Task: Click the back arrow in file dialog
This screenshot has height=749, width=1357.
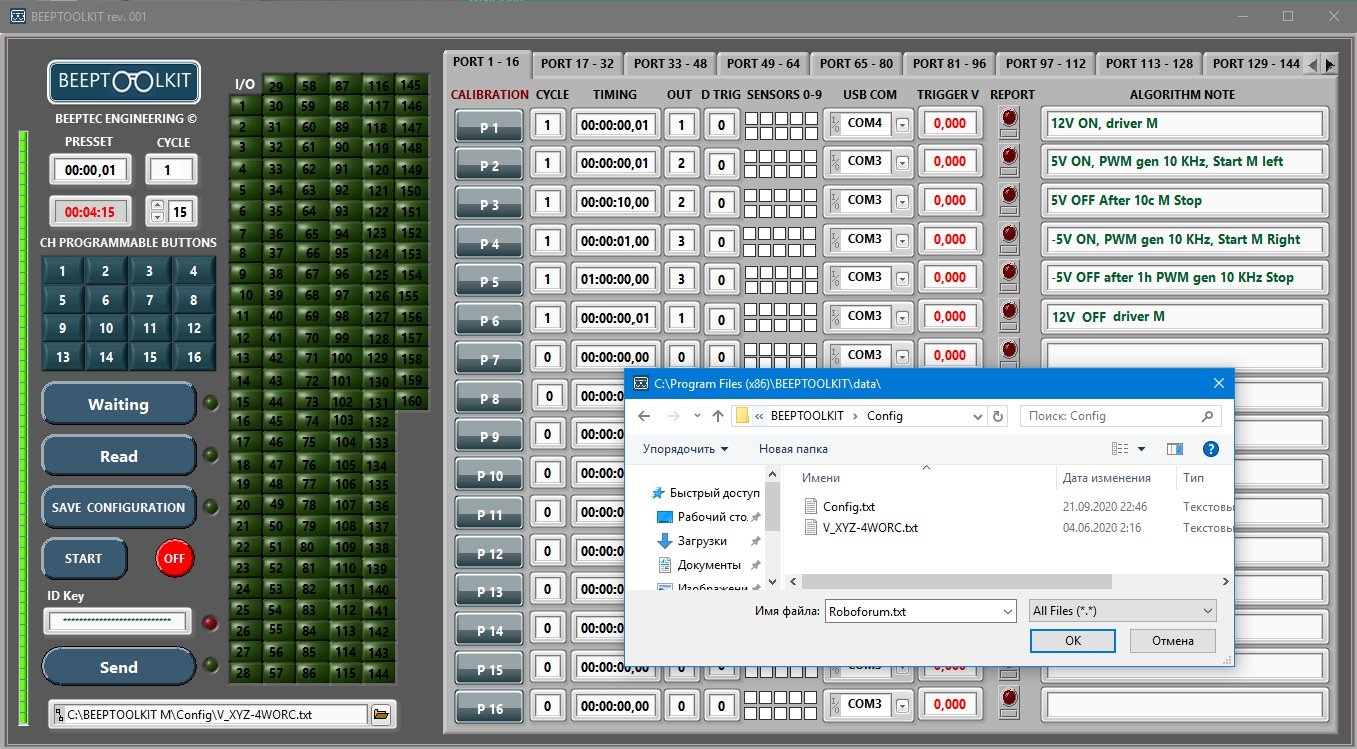Action: [644, 416]
